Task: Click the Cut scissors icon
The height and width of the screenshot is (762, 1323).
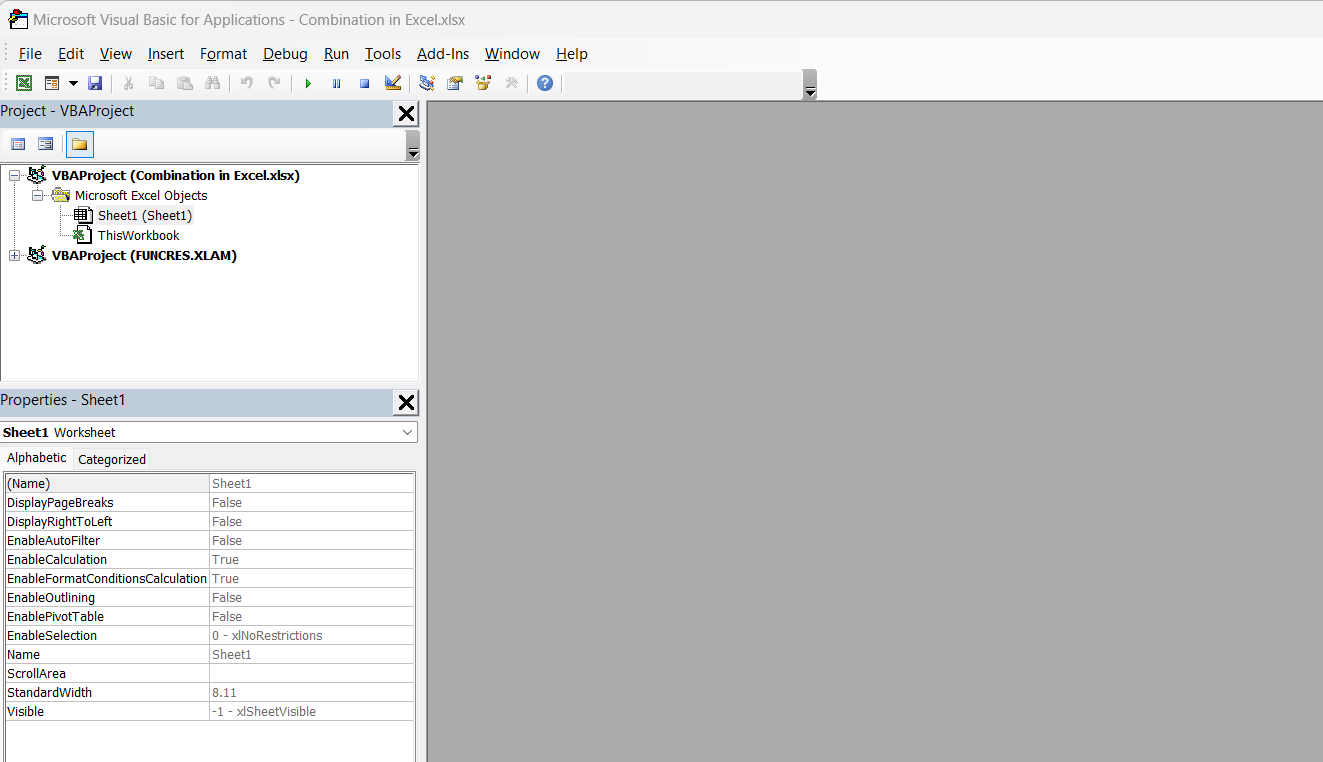Action: point(128,83)
